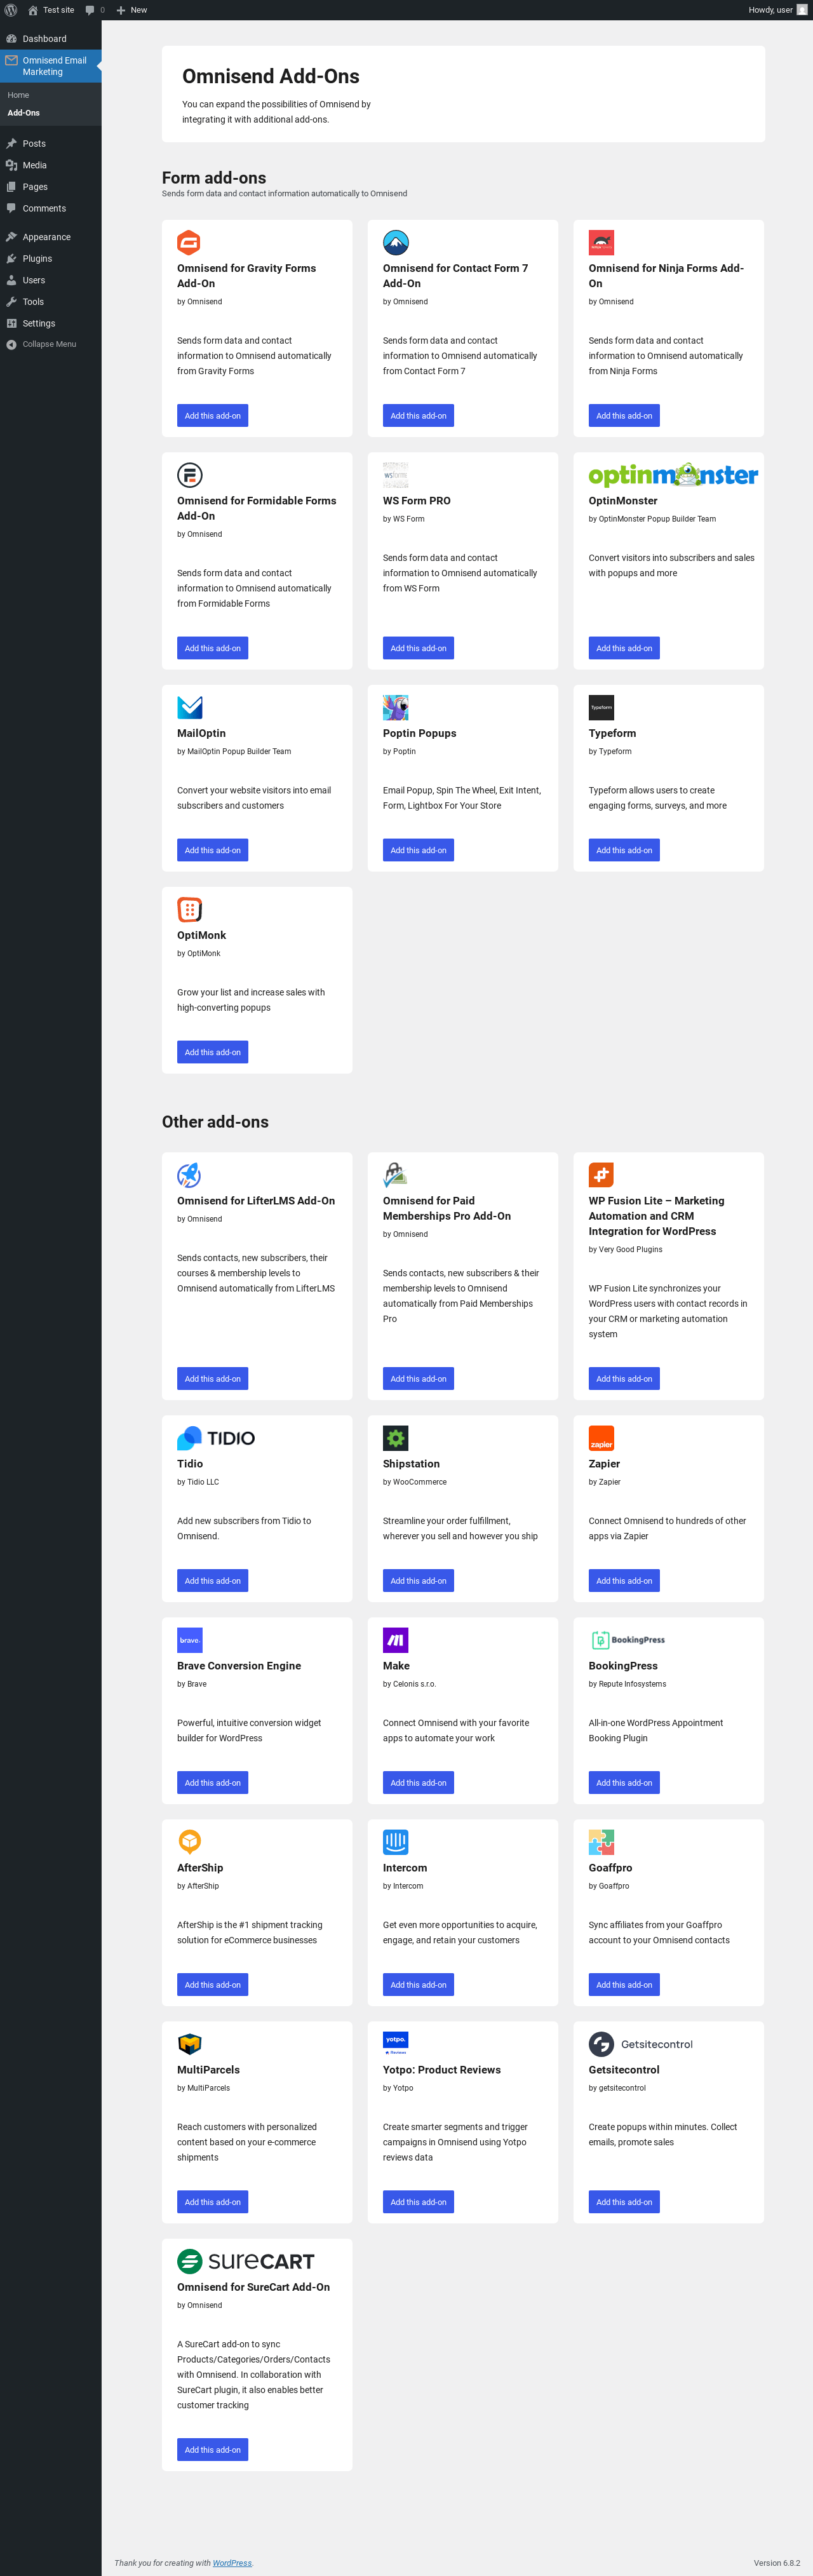Screen dimensions: 813x2576
Task: Go to the Omnisend Home submenu
Action: click(18, 95)
